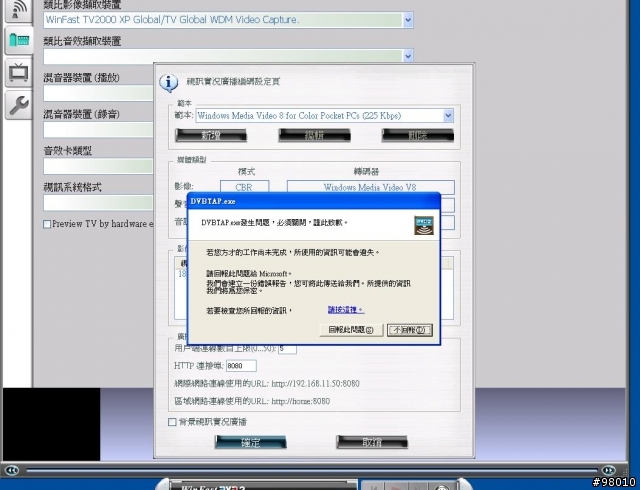
Task: Click the playback seek bar track
Action: coord(312,470)
